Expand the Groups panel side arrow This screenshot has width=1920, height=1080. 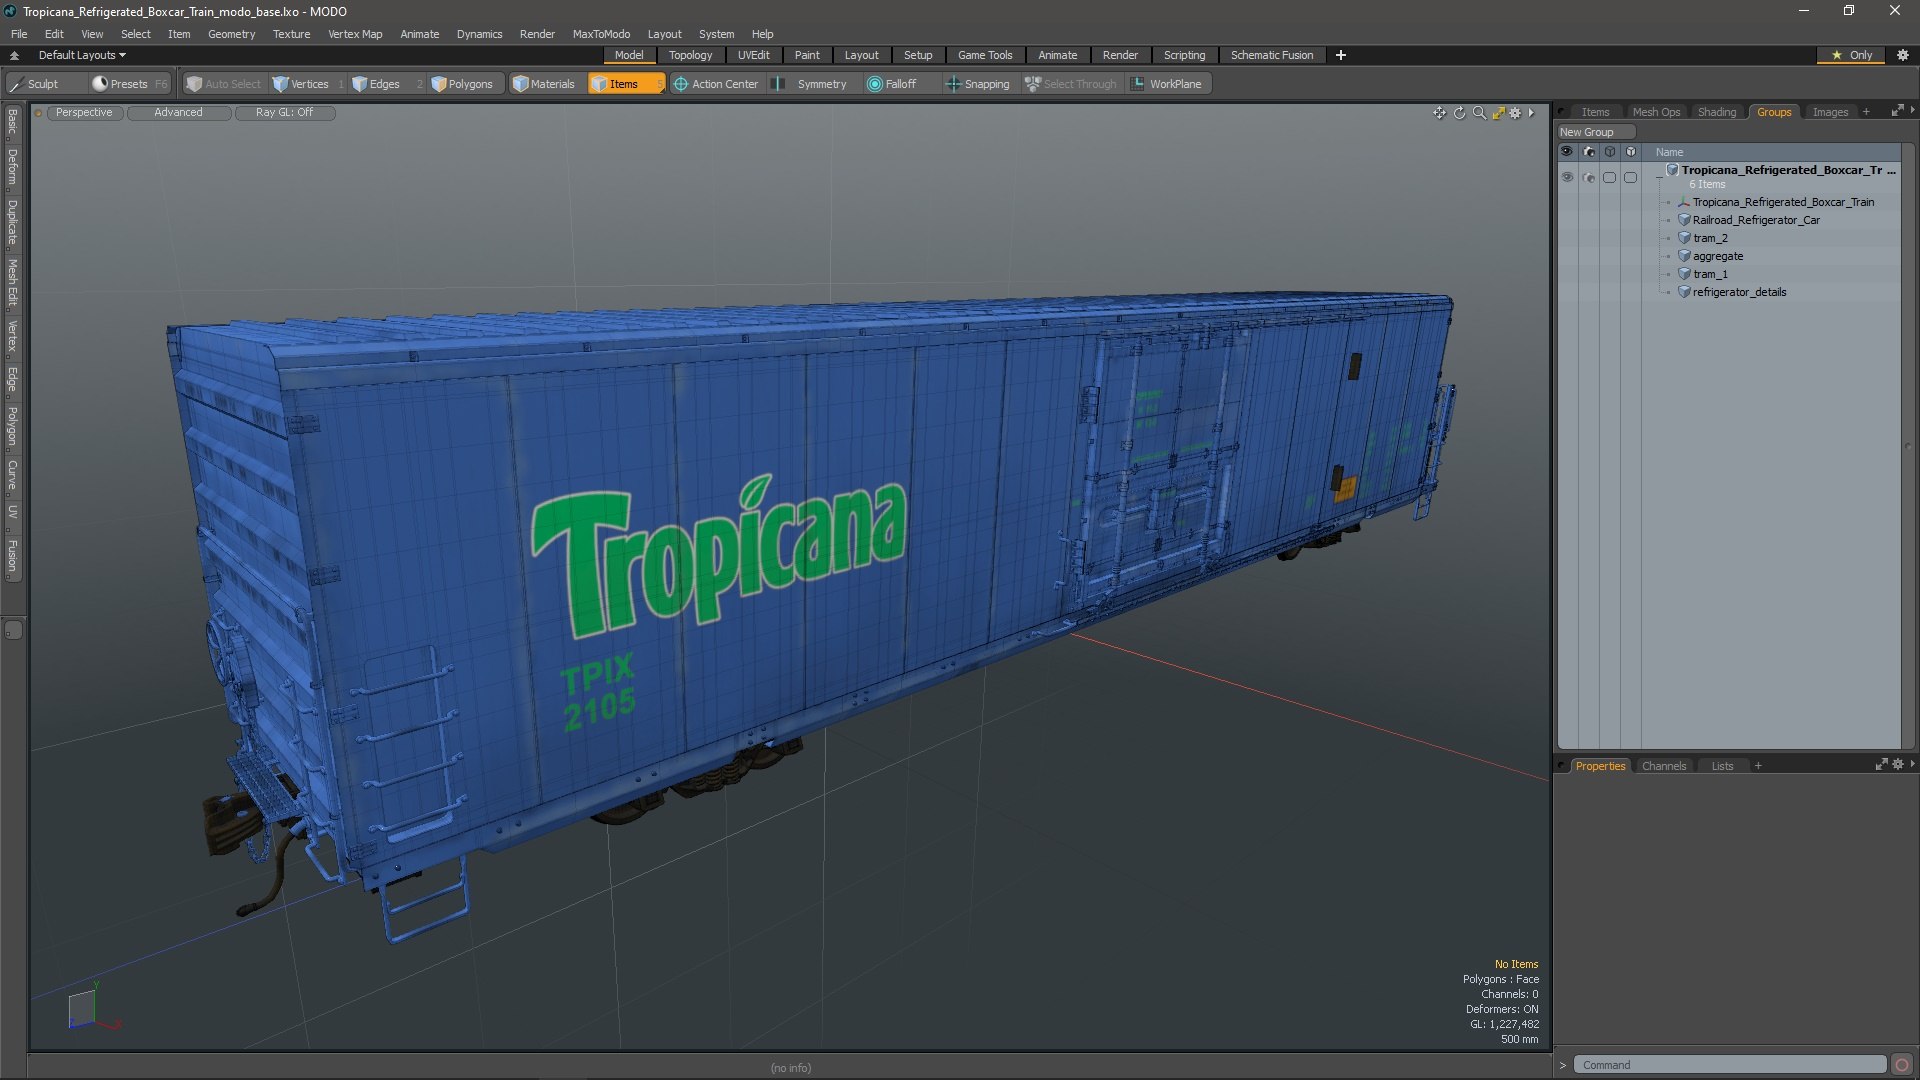1912,110
